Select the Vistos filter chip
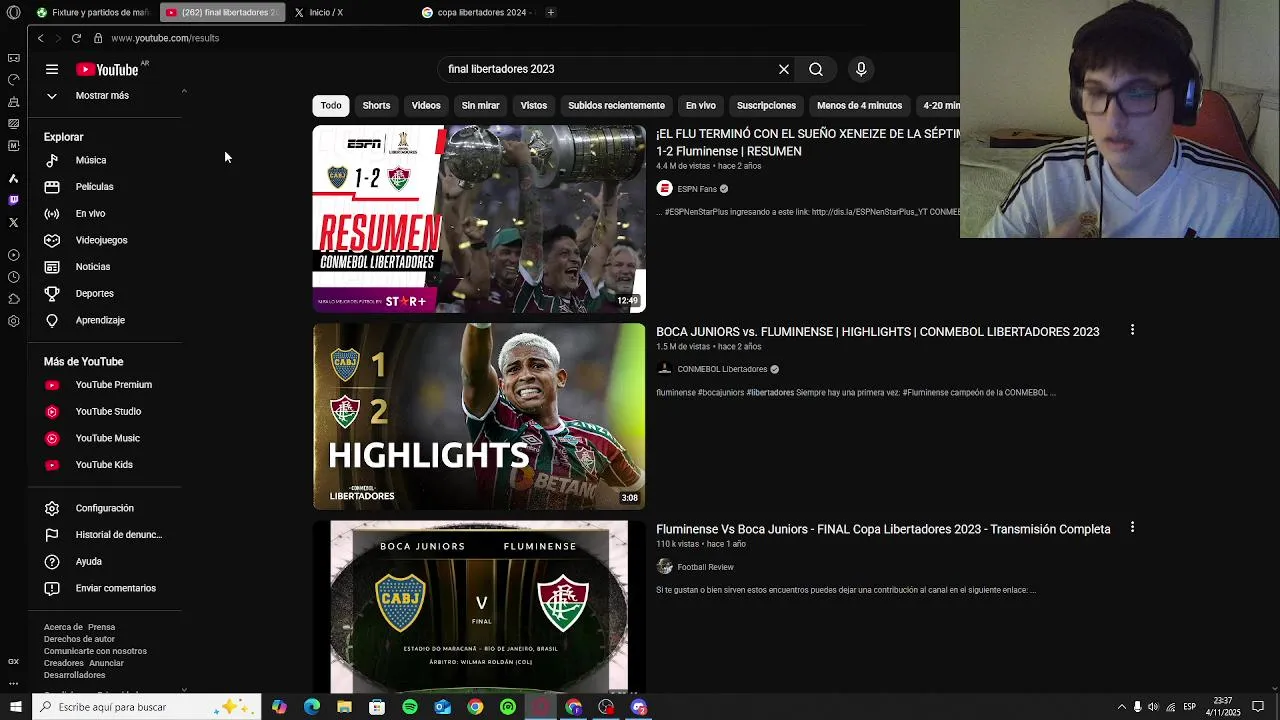1280x720 pixels. click(x=534, y=105)
